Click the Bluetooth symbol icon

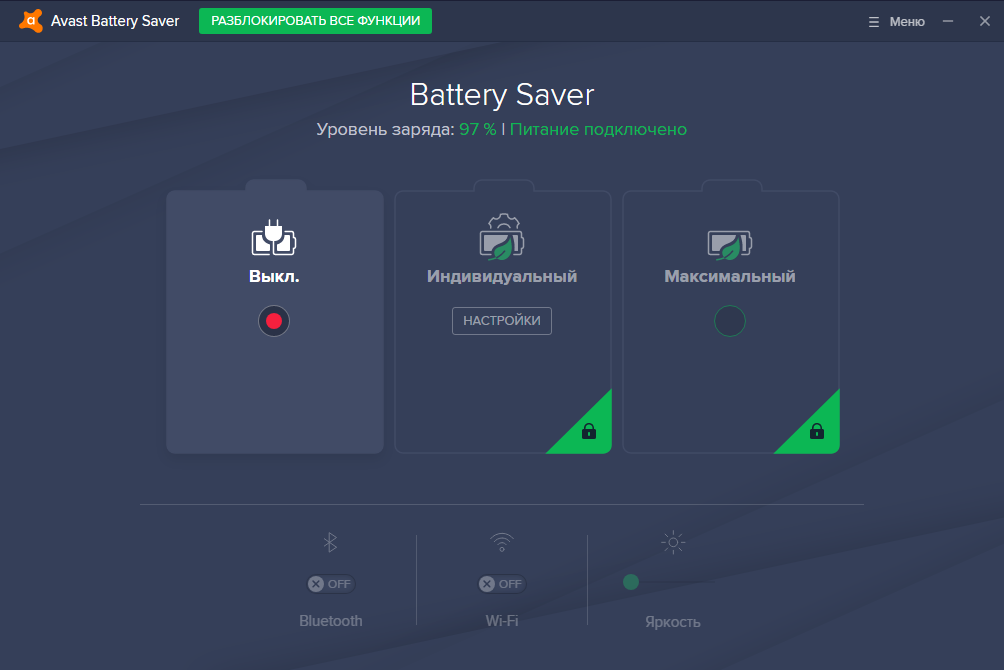(x=330, y=543)
